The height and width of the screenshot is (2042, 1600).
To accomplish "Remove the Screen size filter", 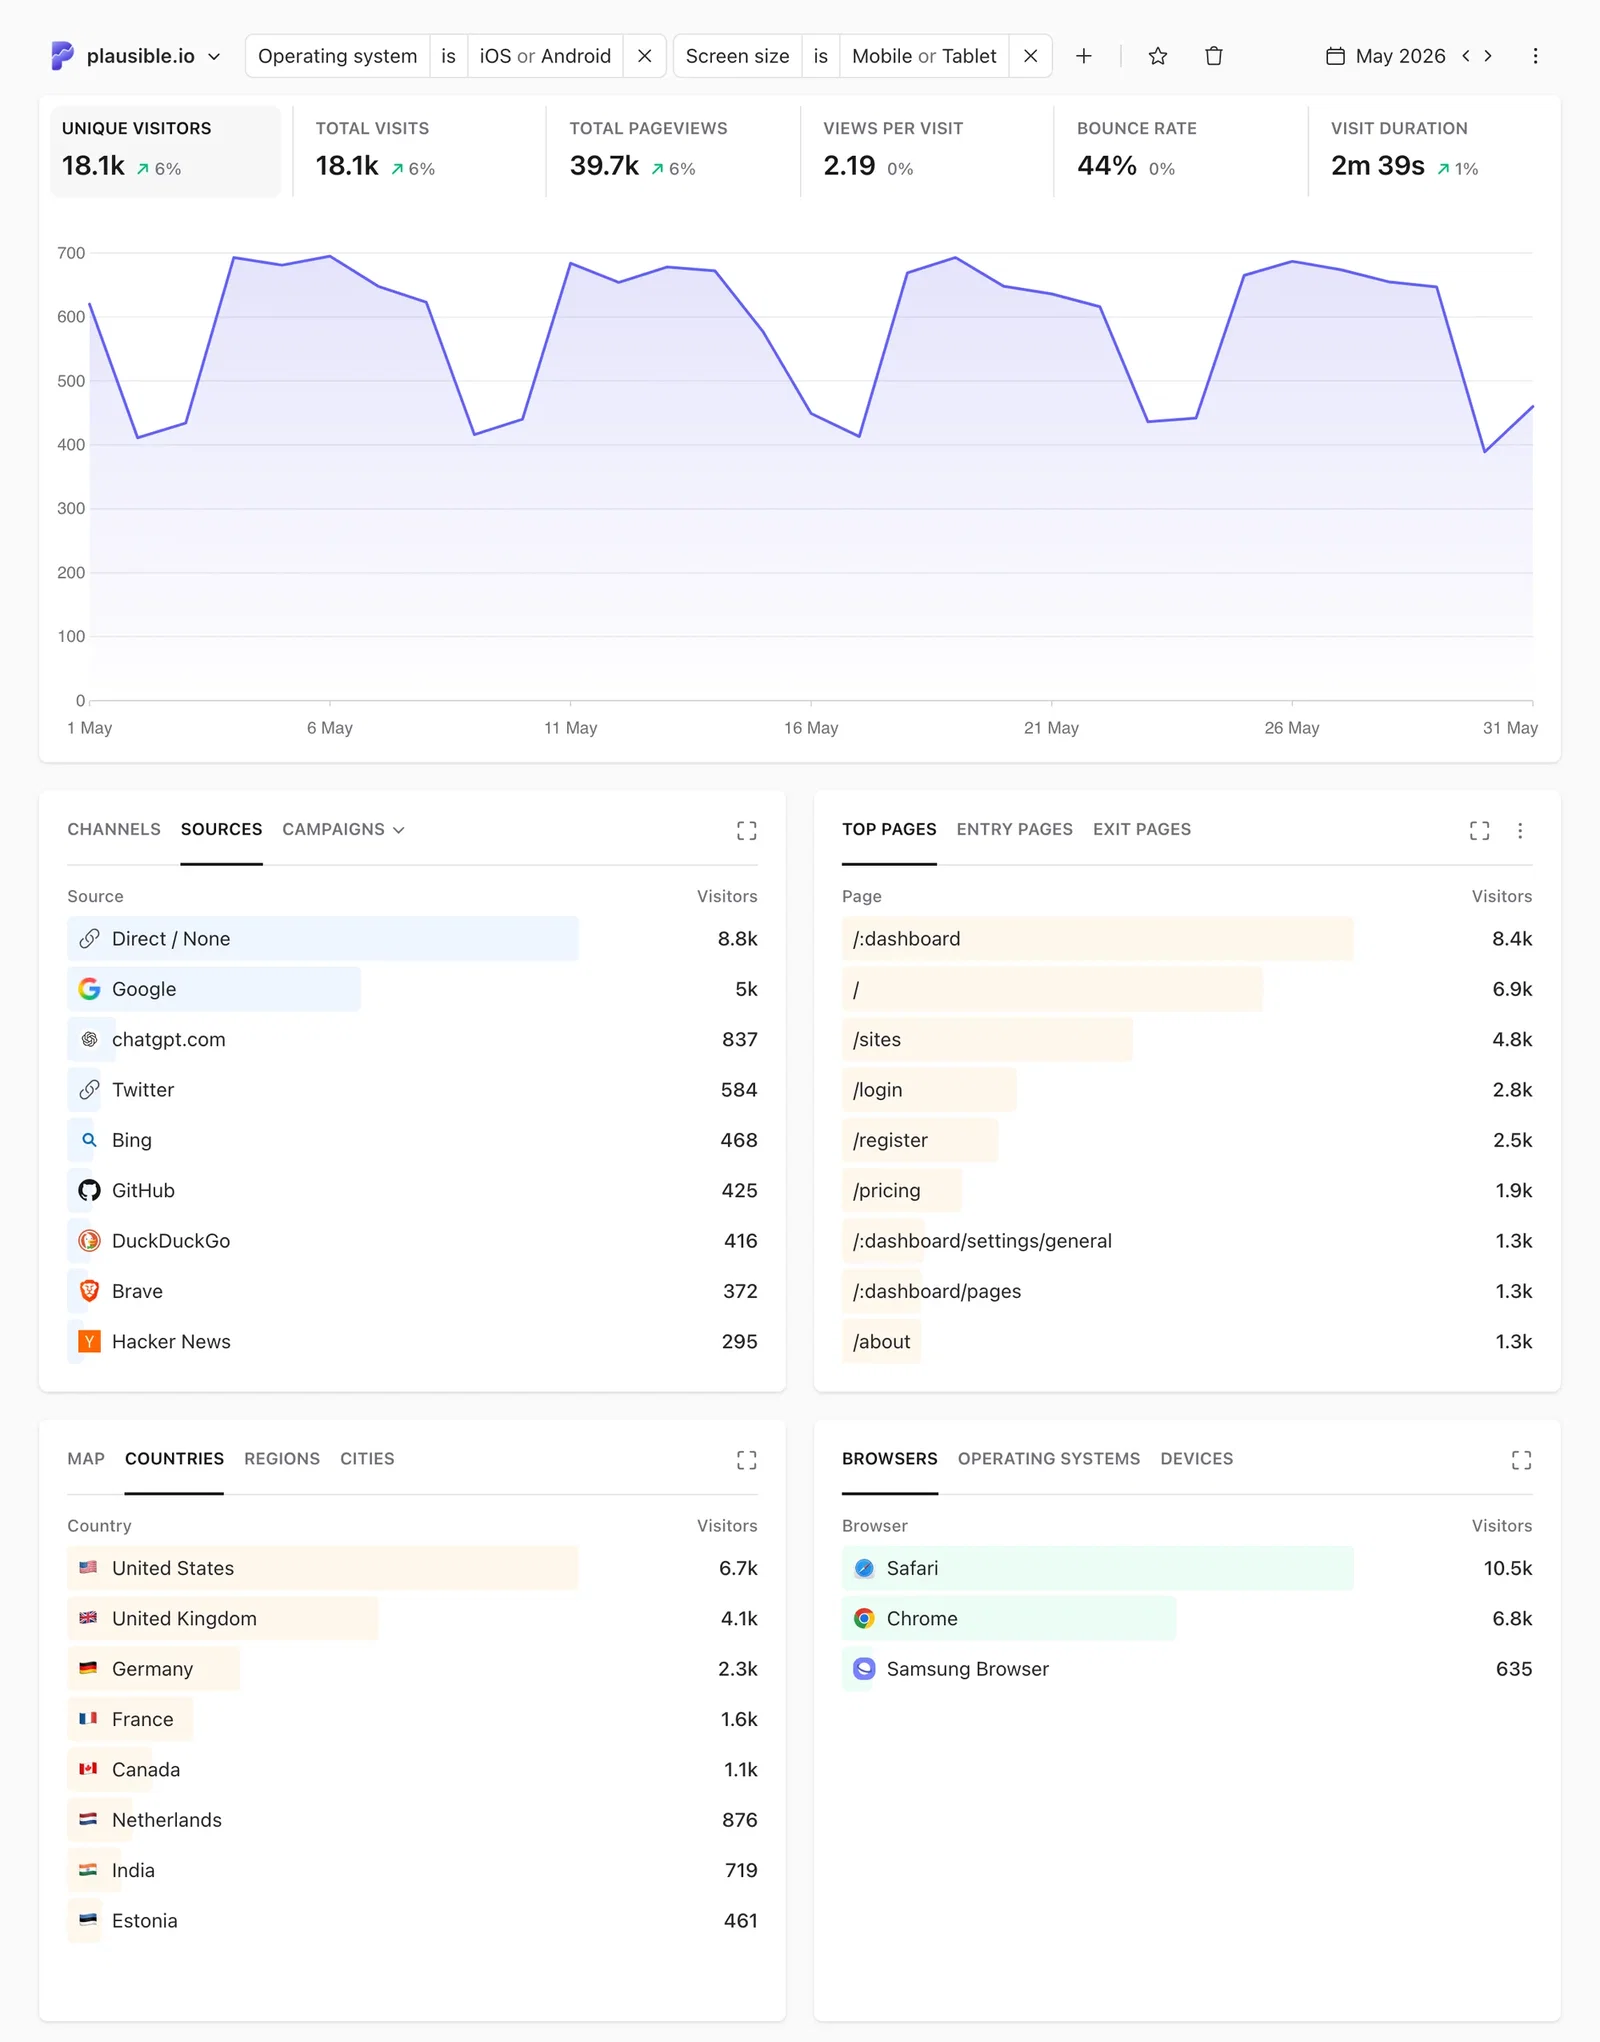I will point(1030,56).
